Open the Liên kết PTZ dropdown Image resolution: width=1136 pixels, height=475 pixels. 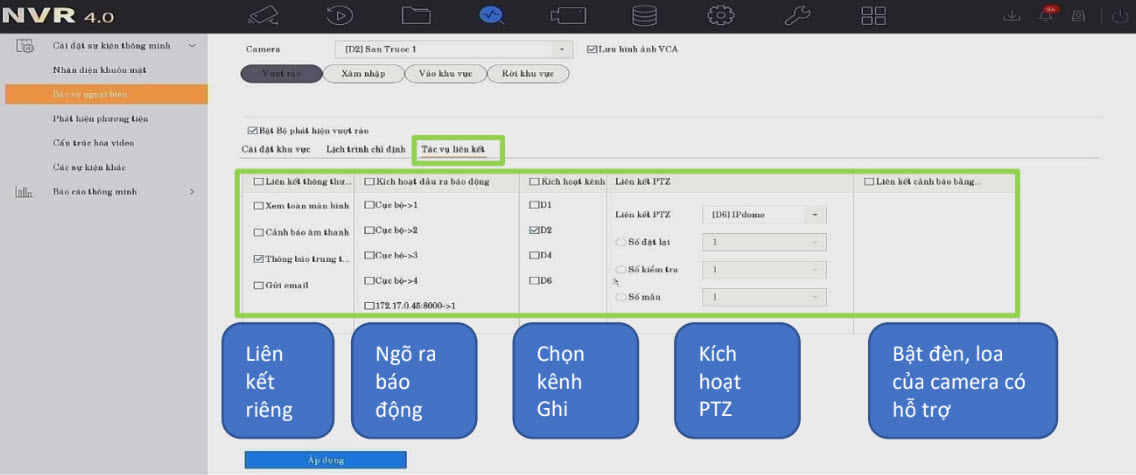[767, 215]
